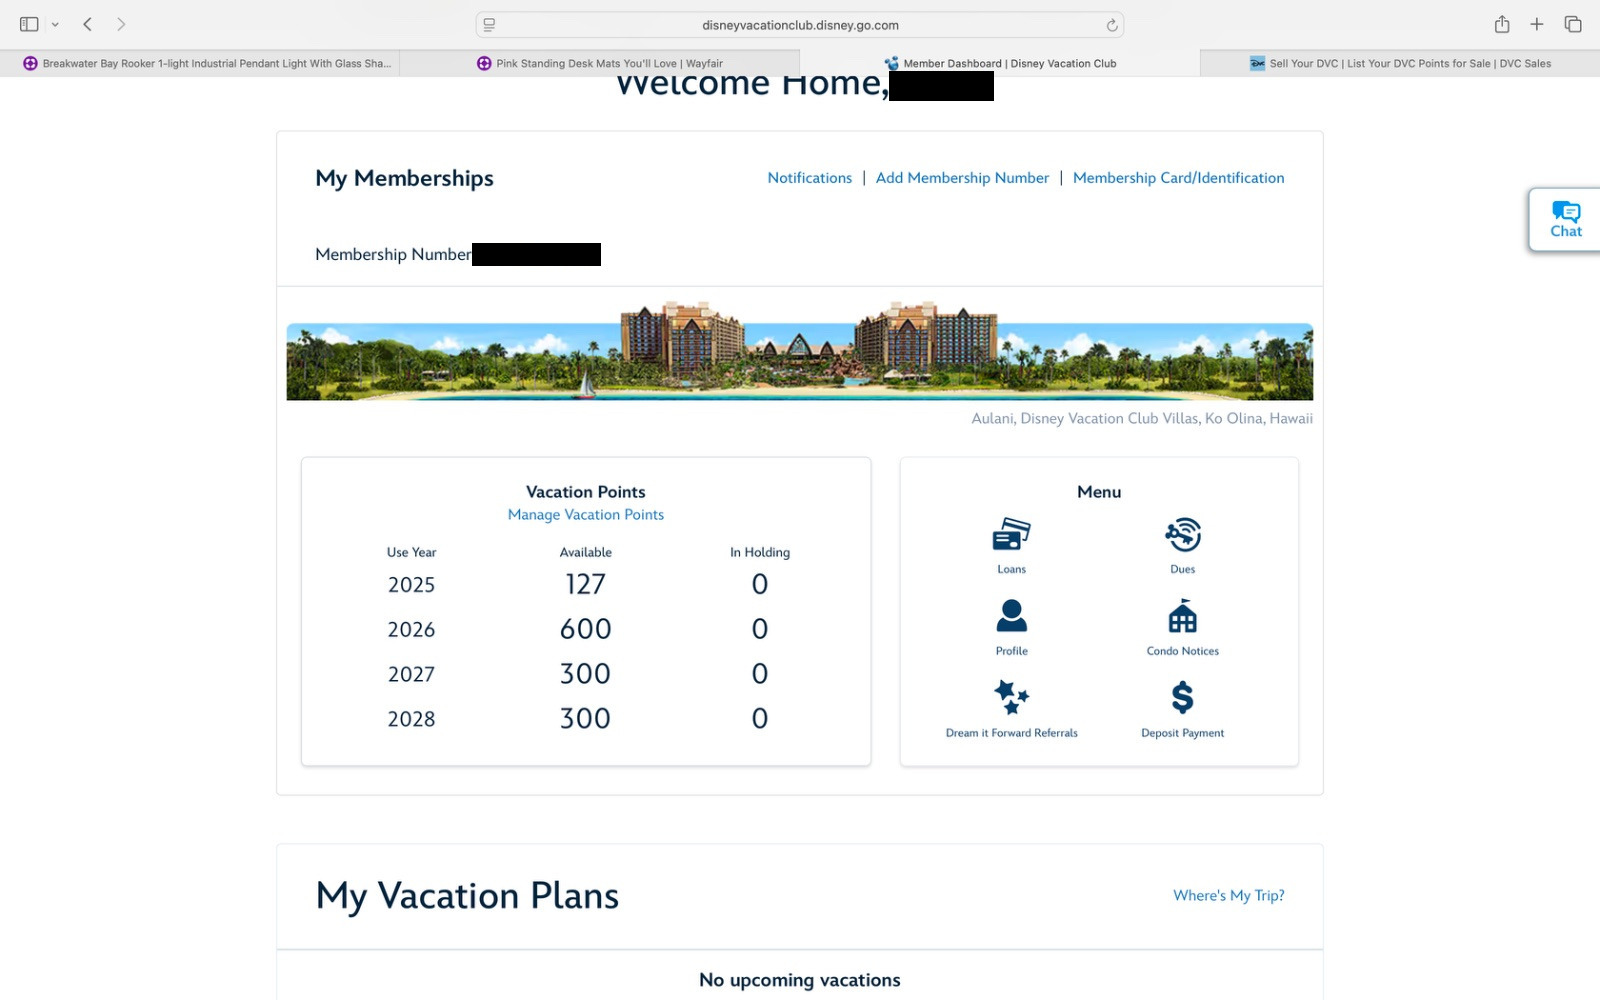1600x1000 pixels.
Task: Click the 2027 In Holding value
Action: pyautogui.click(x=760, y=674)
